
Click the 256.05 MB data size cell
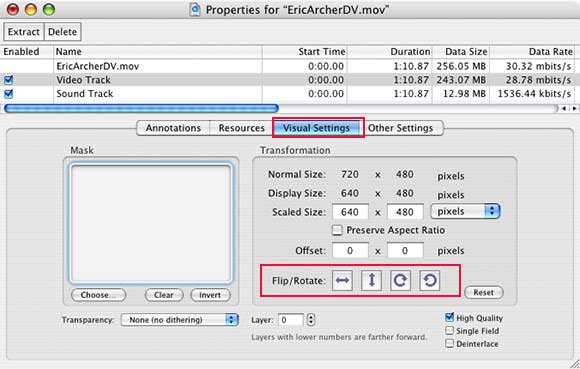click(461, 66)
